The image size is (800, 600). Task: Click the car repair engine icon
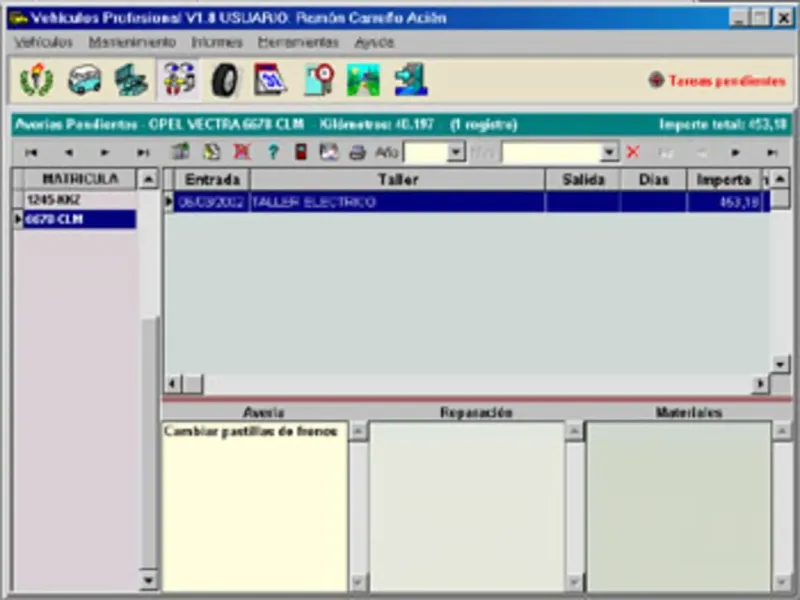point(131,80)
